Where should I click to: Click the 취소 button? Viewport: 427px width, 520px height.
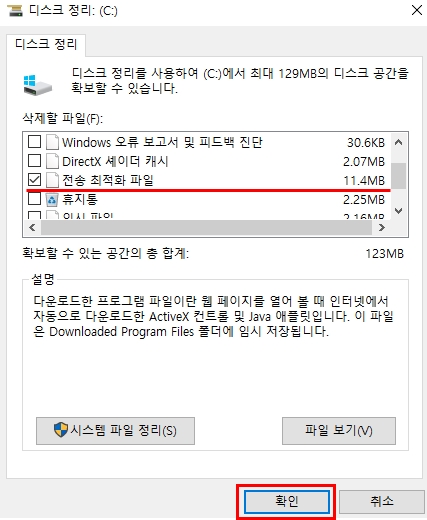tap(382, 501)
